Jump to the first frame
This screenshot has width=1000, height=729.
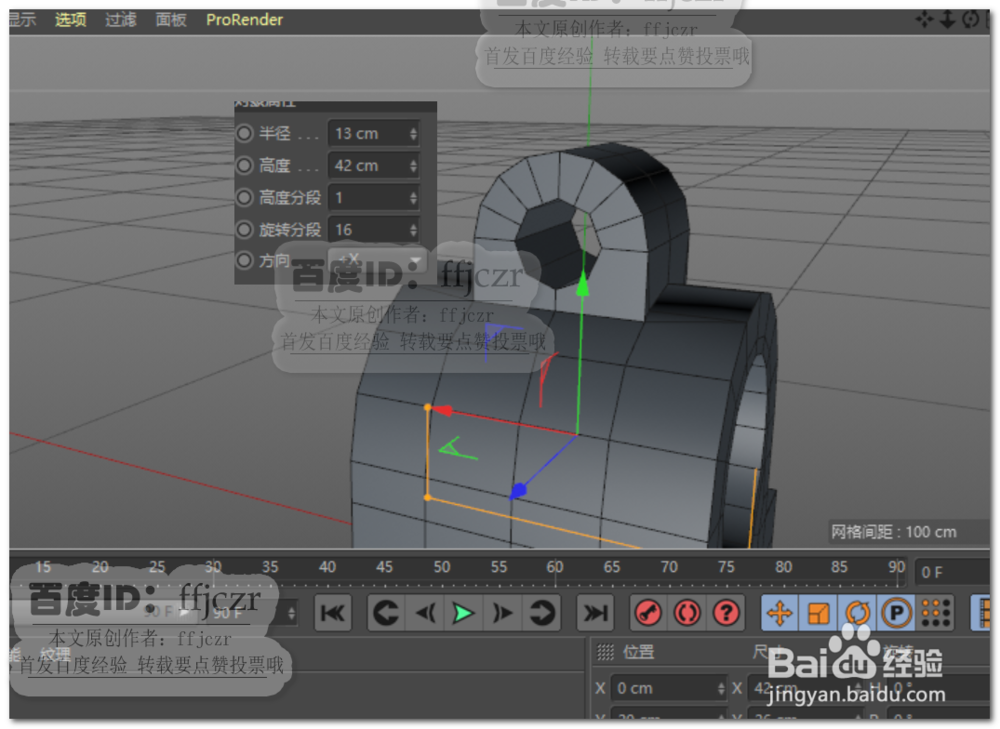point(333,613)
